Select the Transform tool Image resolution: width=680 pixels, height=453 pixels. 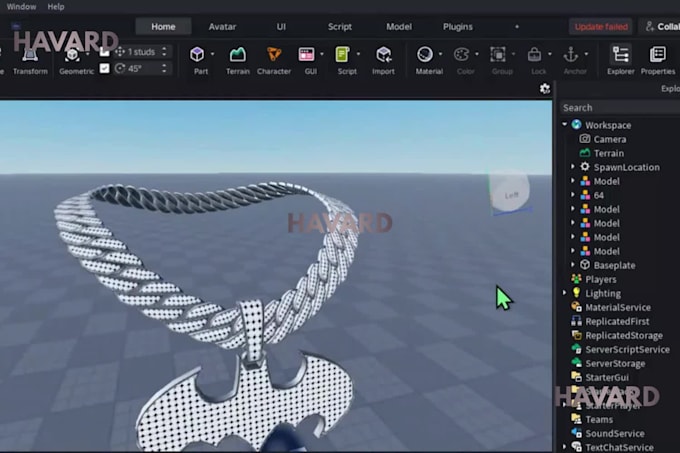pyautogui.click(x=30, y=61)
